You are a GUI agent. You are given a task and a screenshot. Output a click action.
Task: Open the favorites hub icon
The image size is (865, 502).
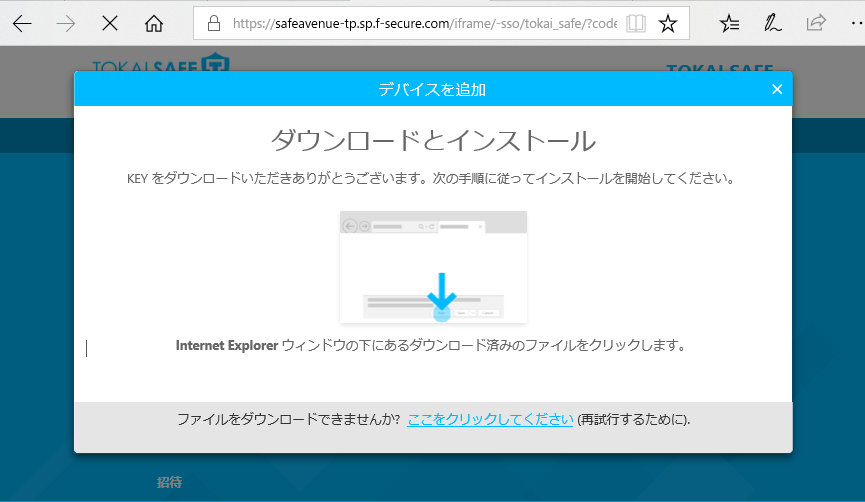tap(729, 24)
